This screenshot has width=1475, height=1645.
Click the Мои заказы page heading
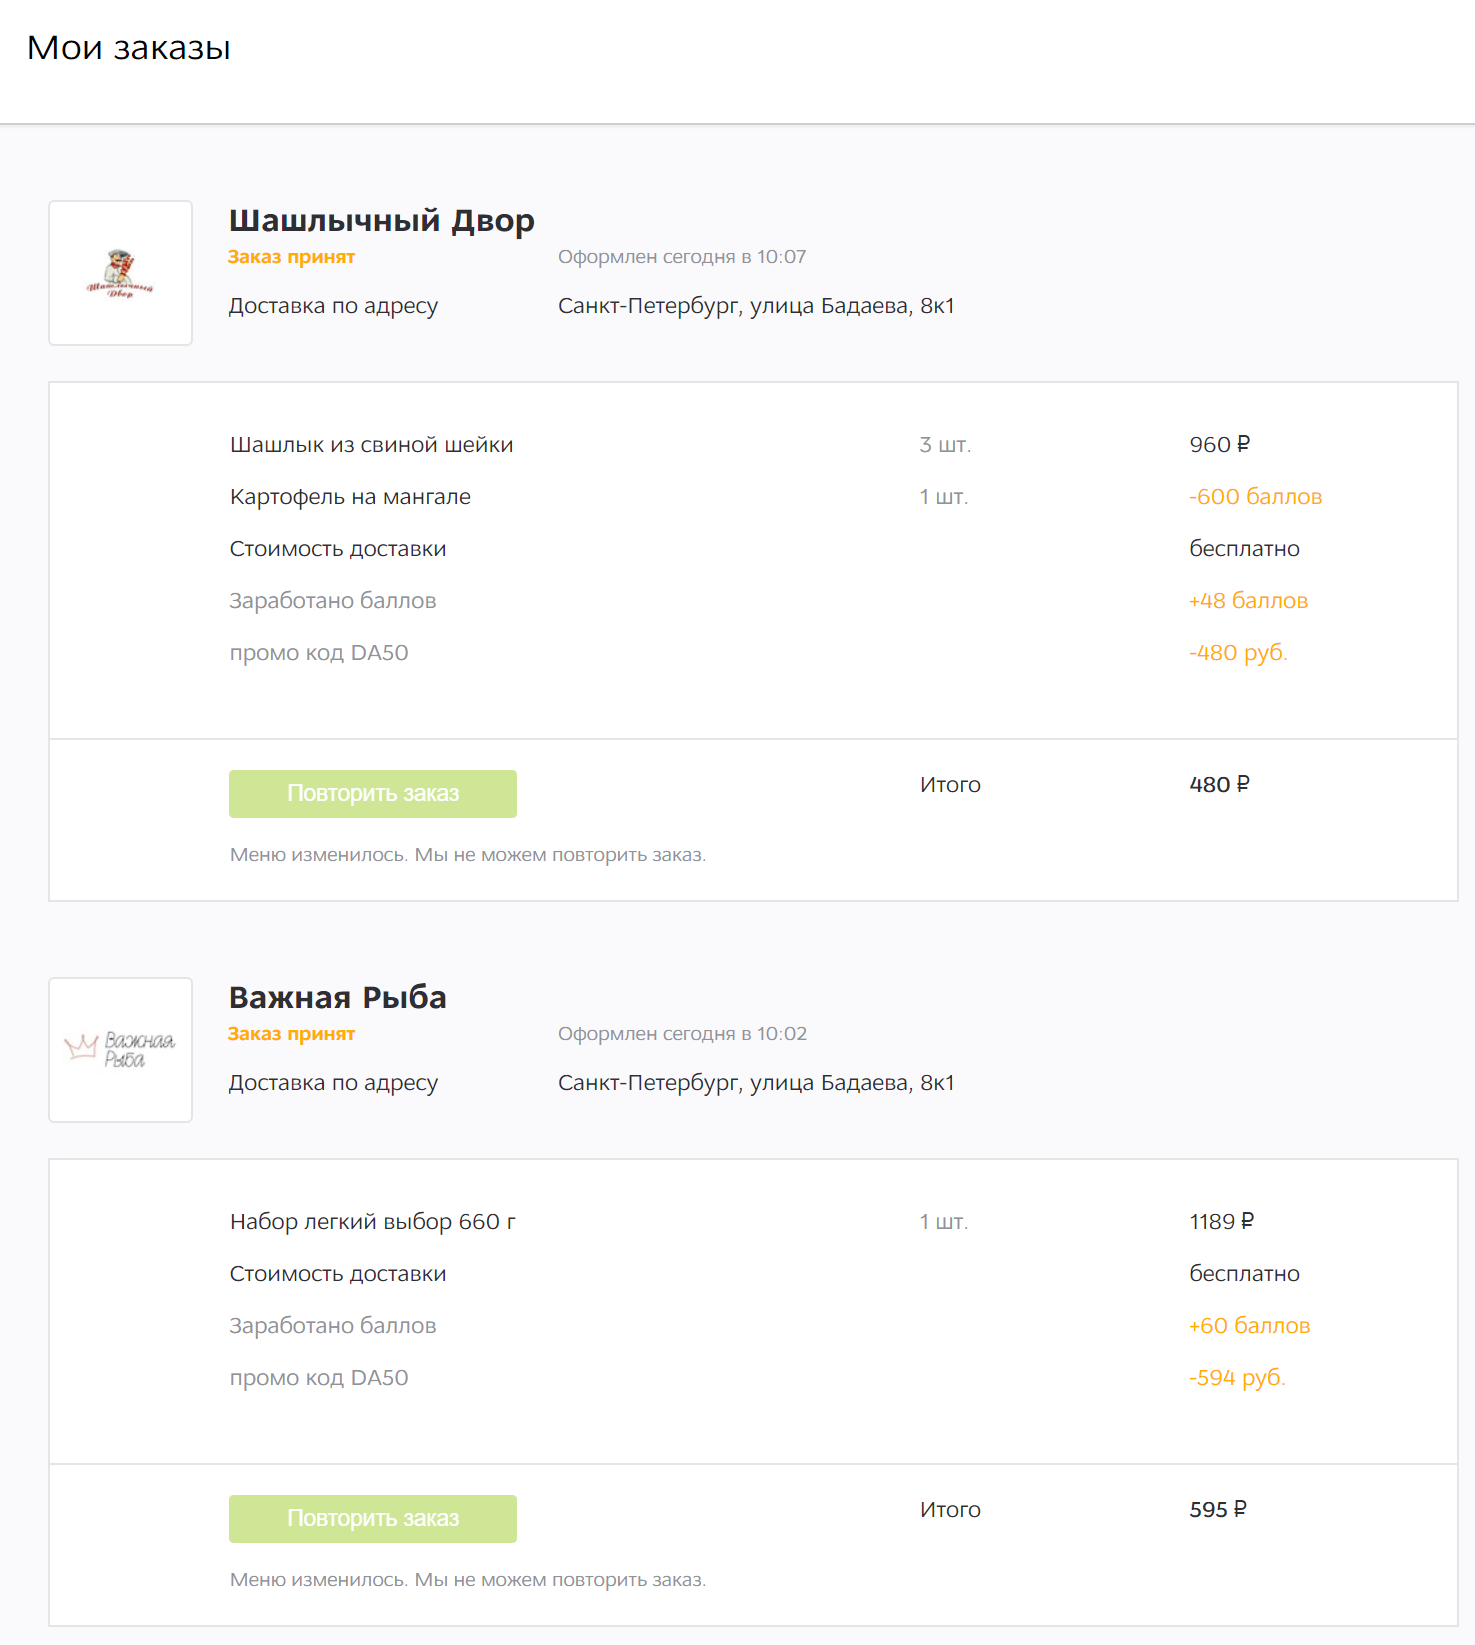(129, 48)
